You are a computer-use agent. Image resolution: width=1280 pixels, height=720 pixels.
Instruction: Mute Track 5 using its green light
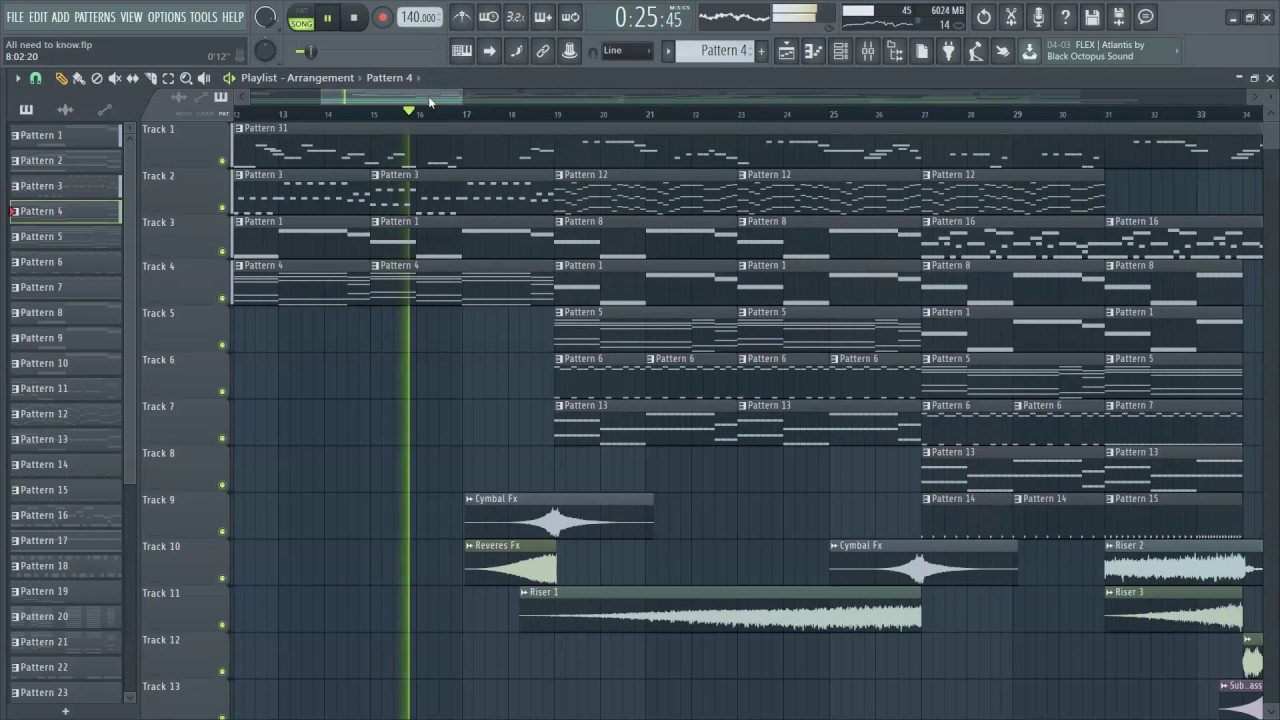tap(222, 345)
